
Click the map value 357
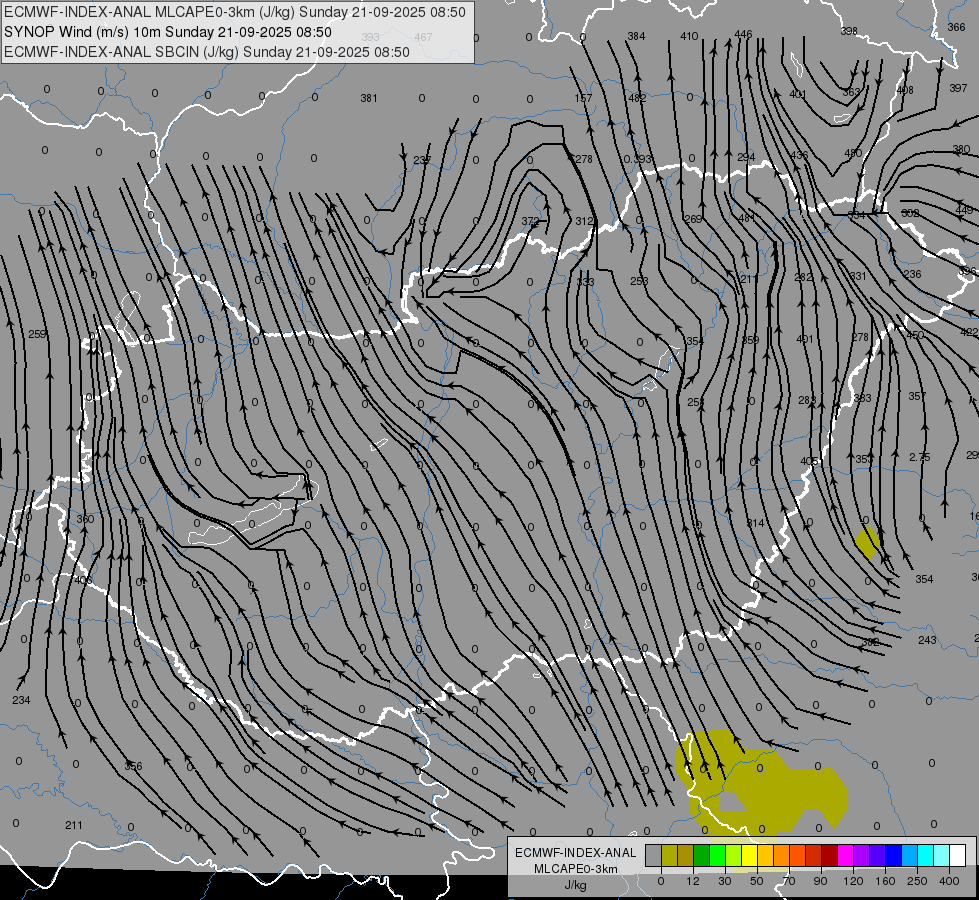pos(917,396)
